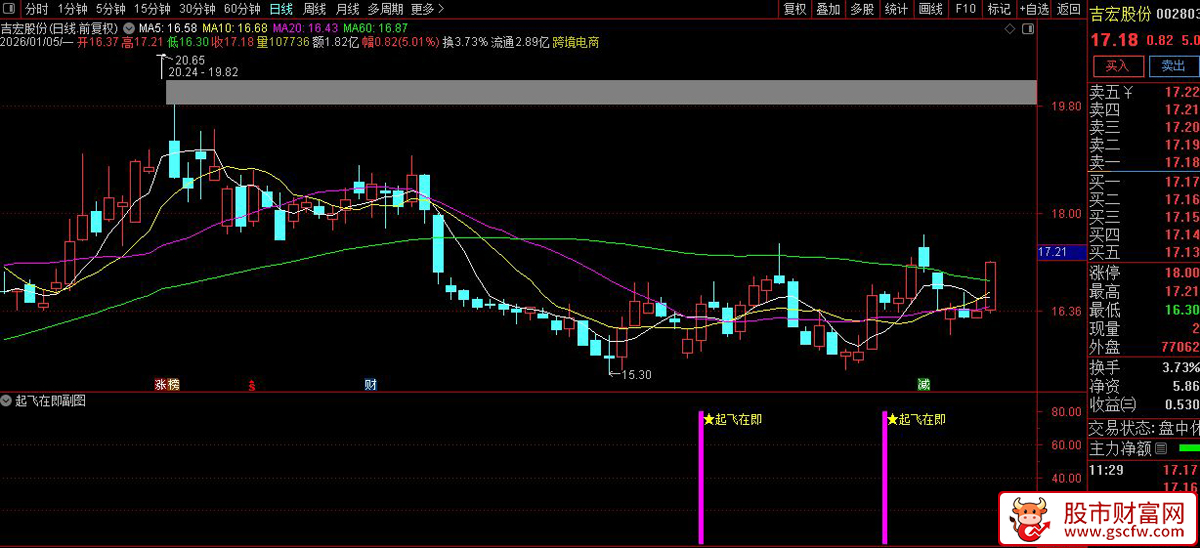Screen dimensions: 1200x548
Task: Click the grey 20.24 - 19.82 resistance band
Action: 601,92
